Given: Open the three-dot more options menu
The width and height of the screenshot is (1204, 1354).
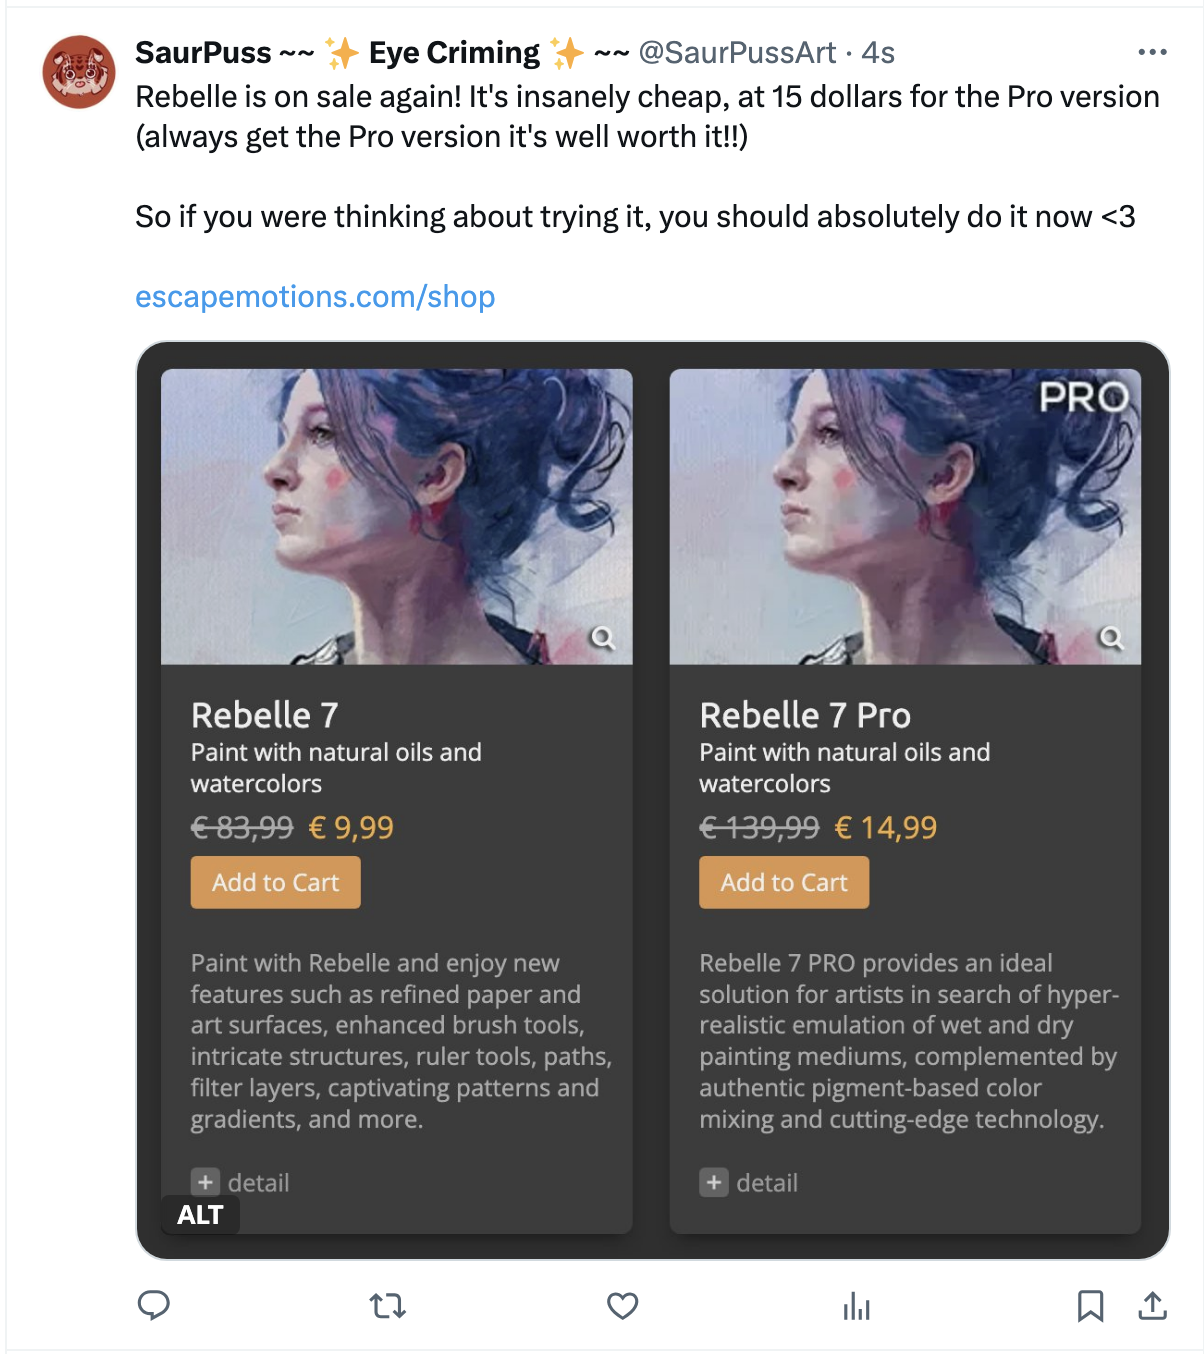Looking at the screenshot, I should (x=1152, y=52).
